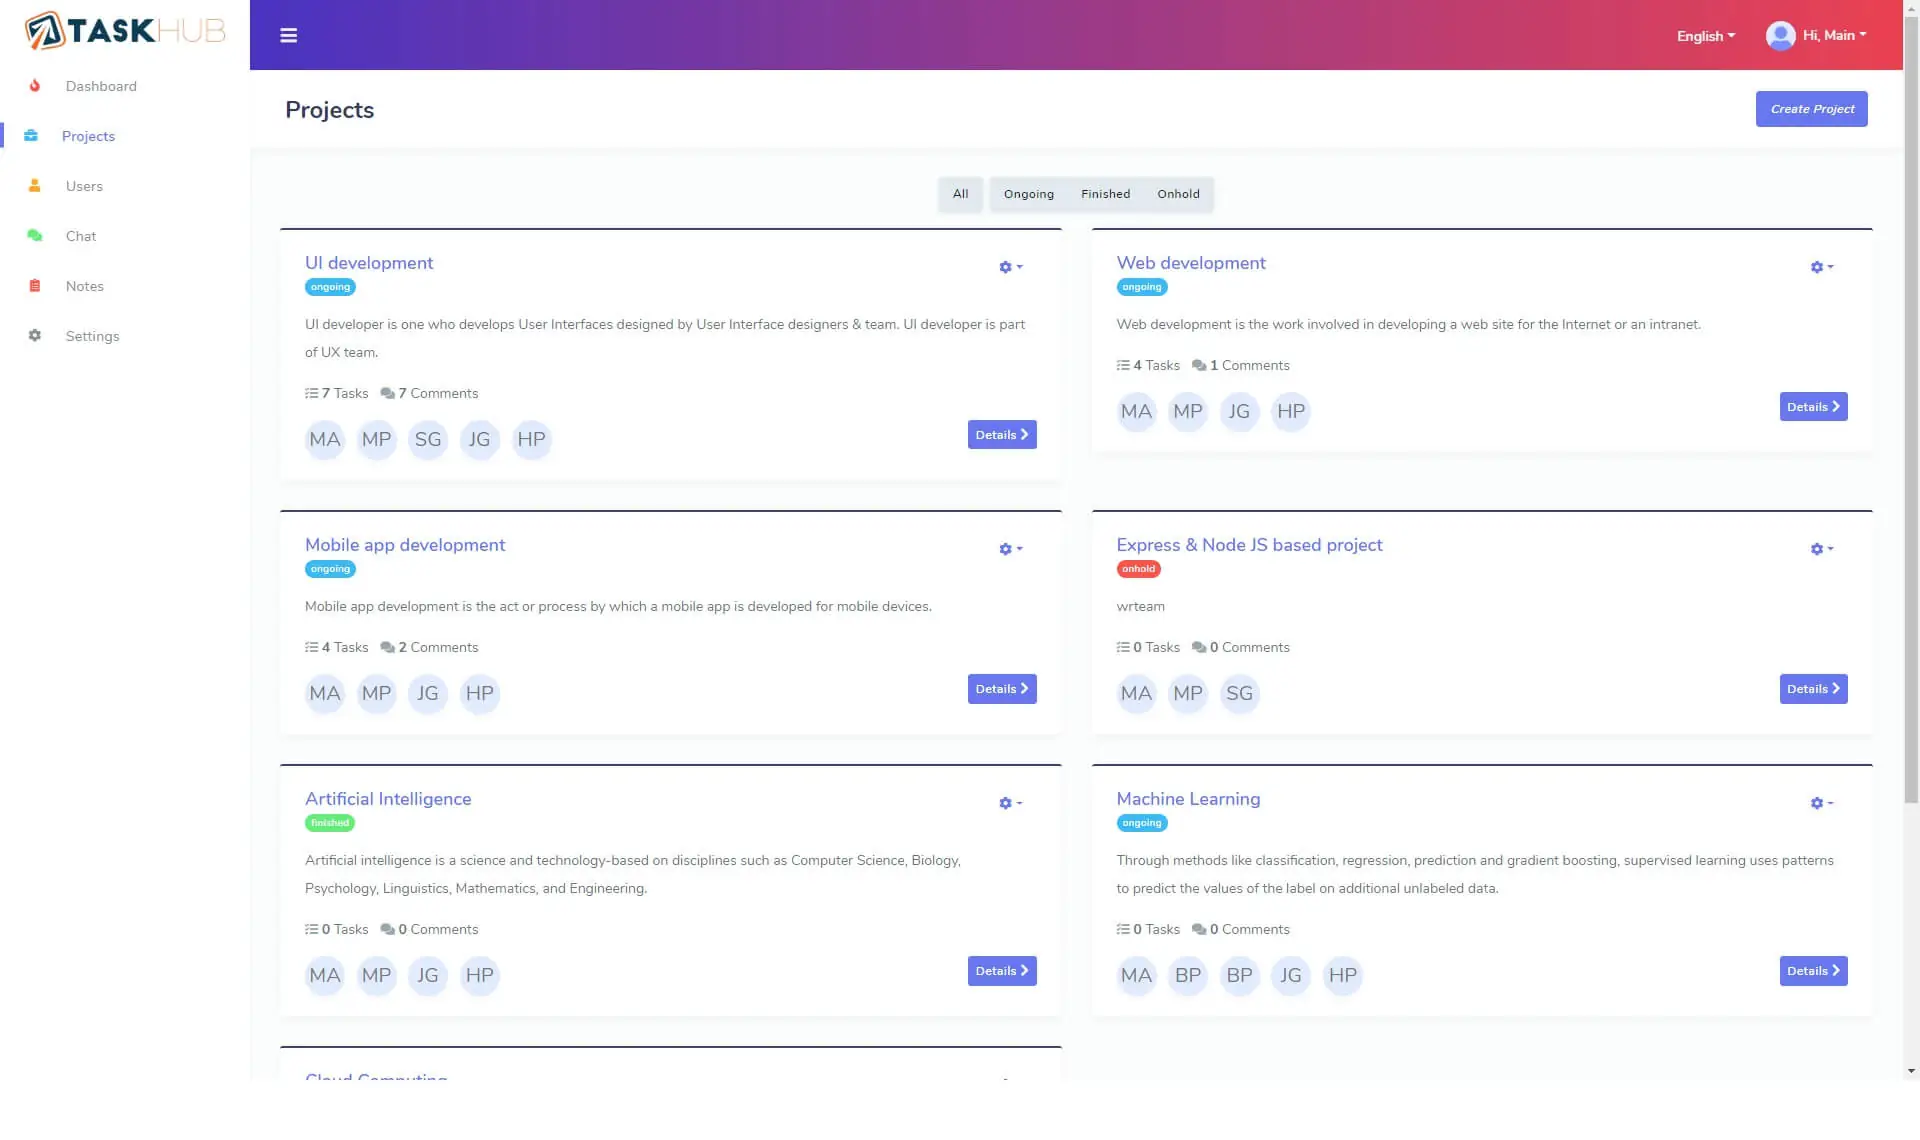Click the TaskHub logo

point(125,31)
